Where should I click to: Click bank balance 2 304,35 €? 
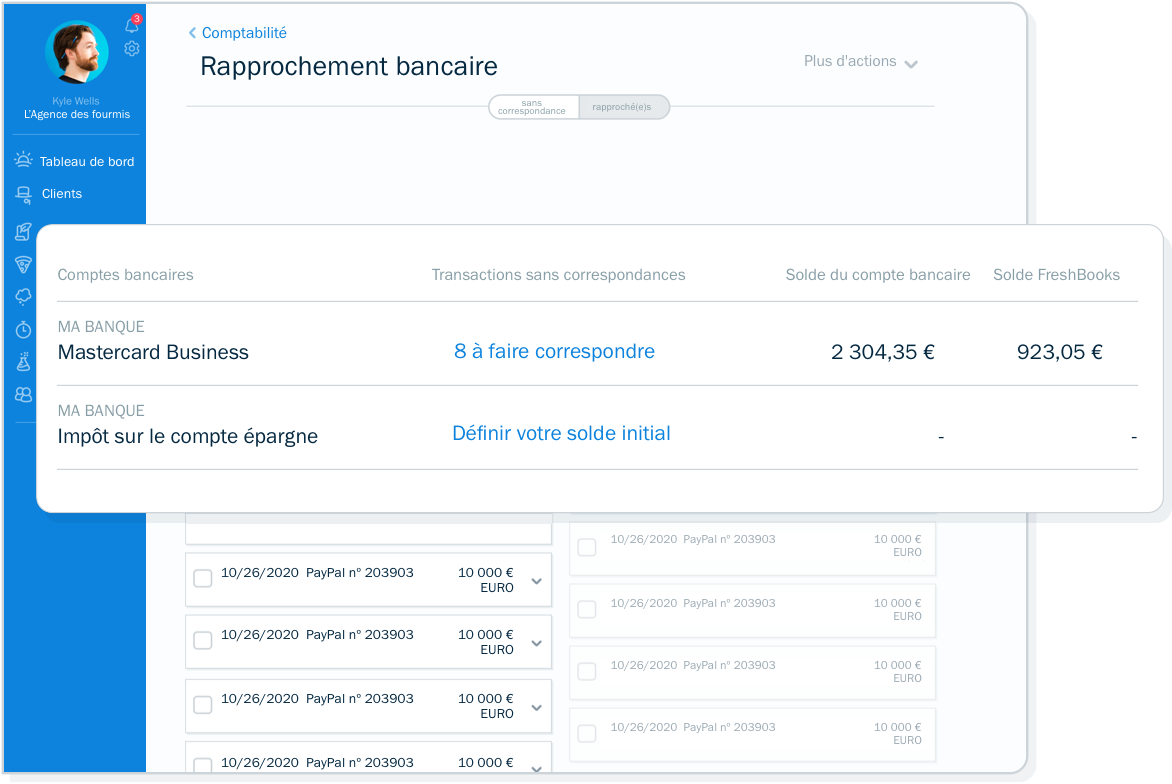point(883,352)
